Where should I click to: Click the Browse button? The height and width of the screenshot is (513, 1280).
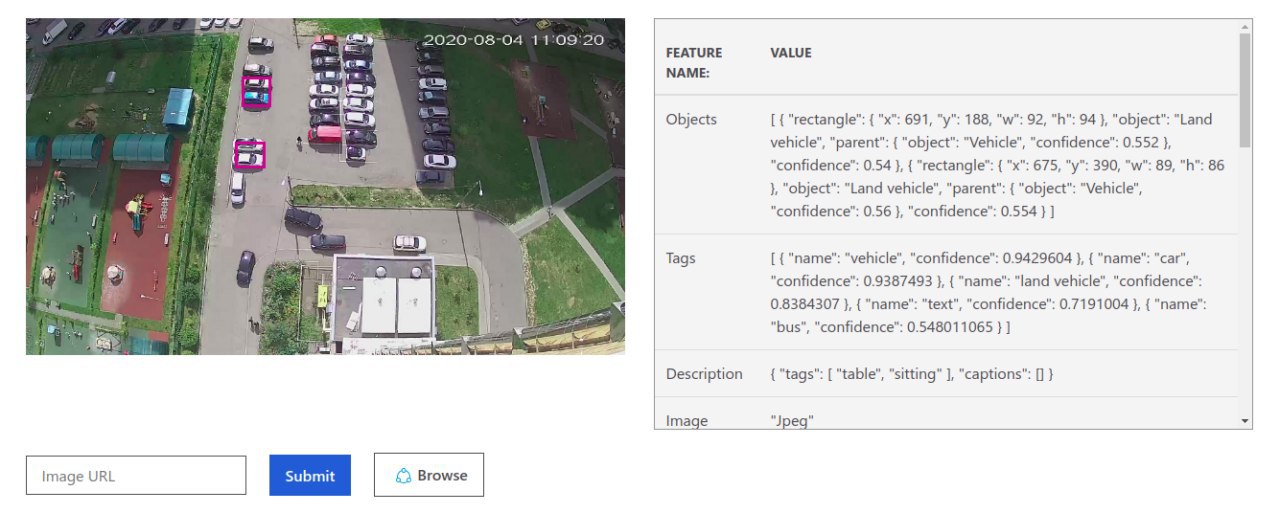click(x=429, y=475)
